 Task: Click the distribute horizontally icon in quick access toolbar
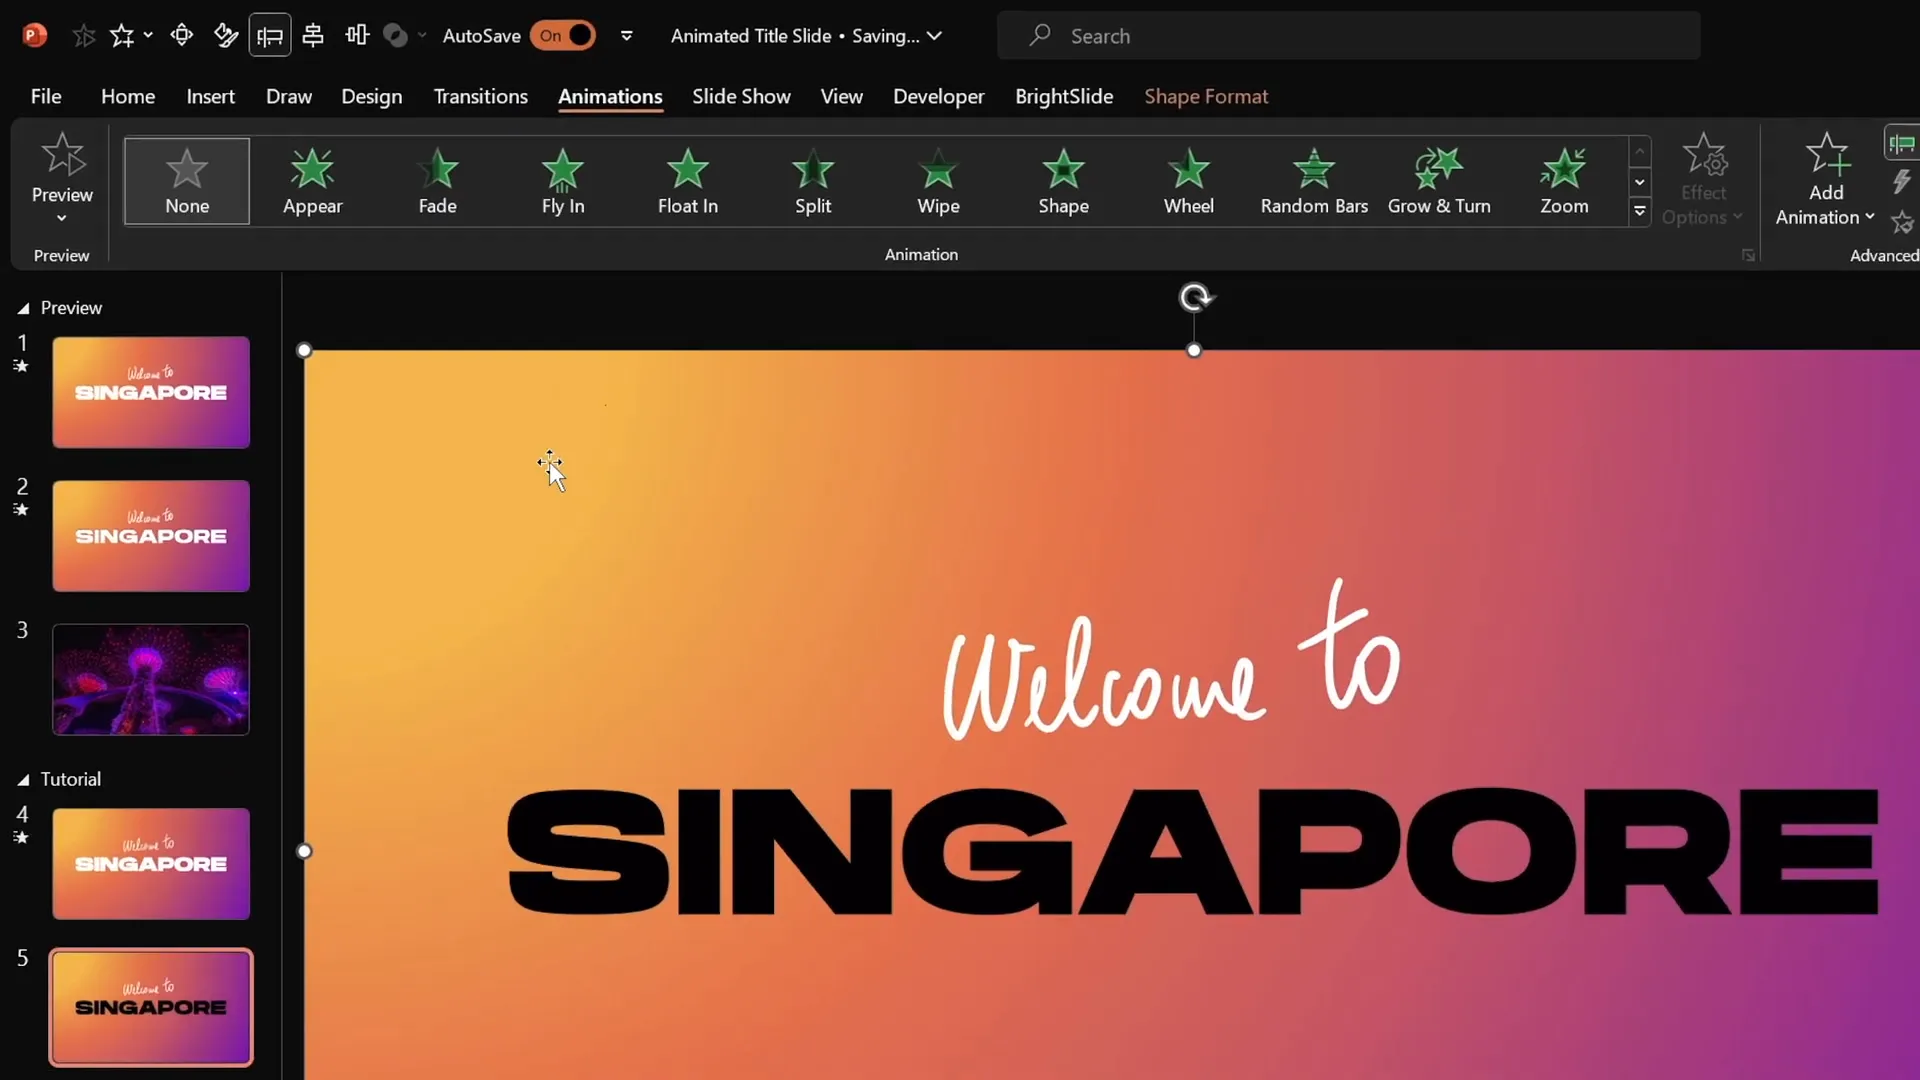[x=357, y=36]
